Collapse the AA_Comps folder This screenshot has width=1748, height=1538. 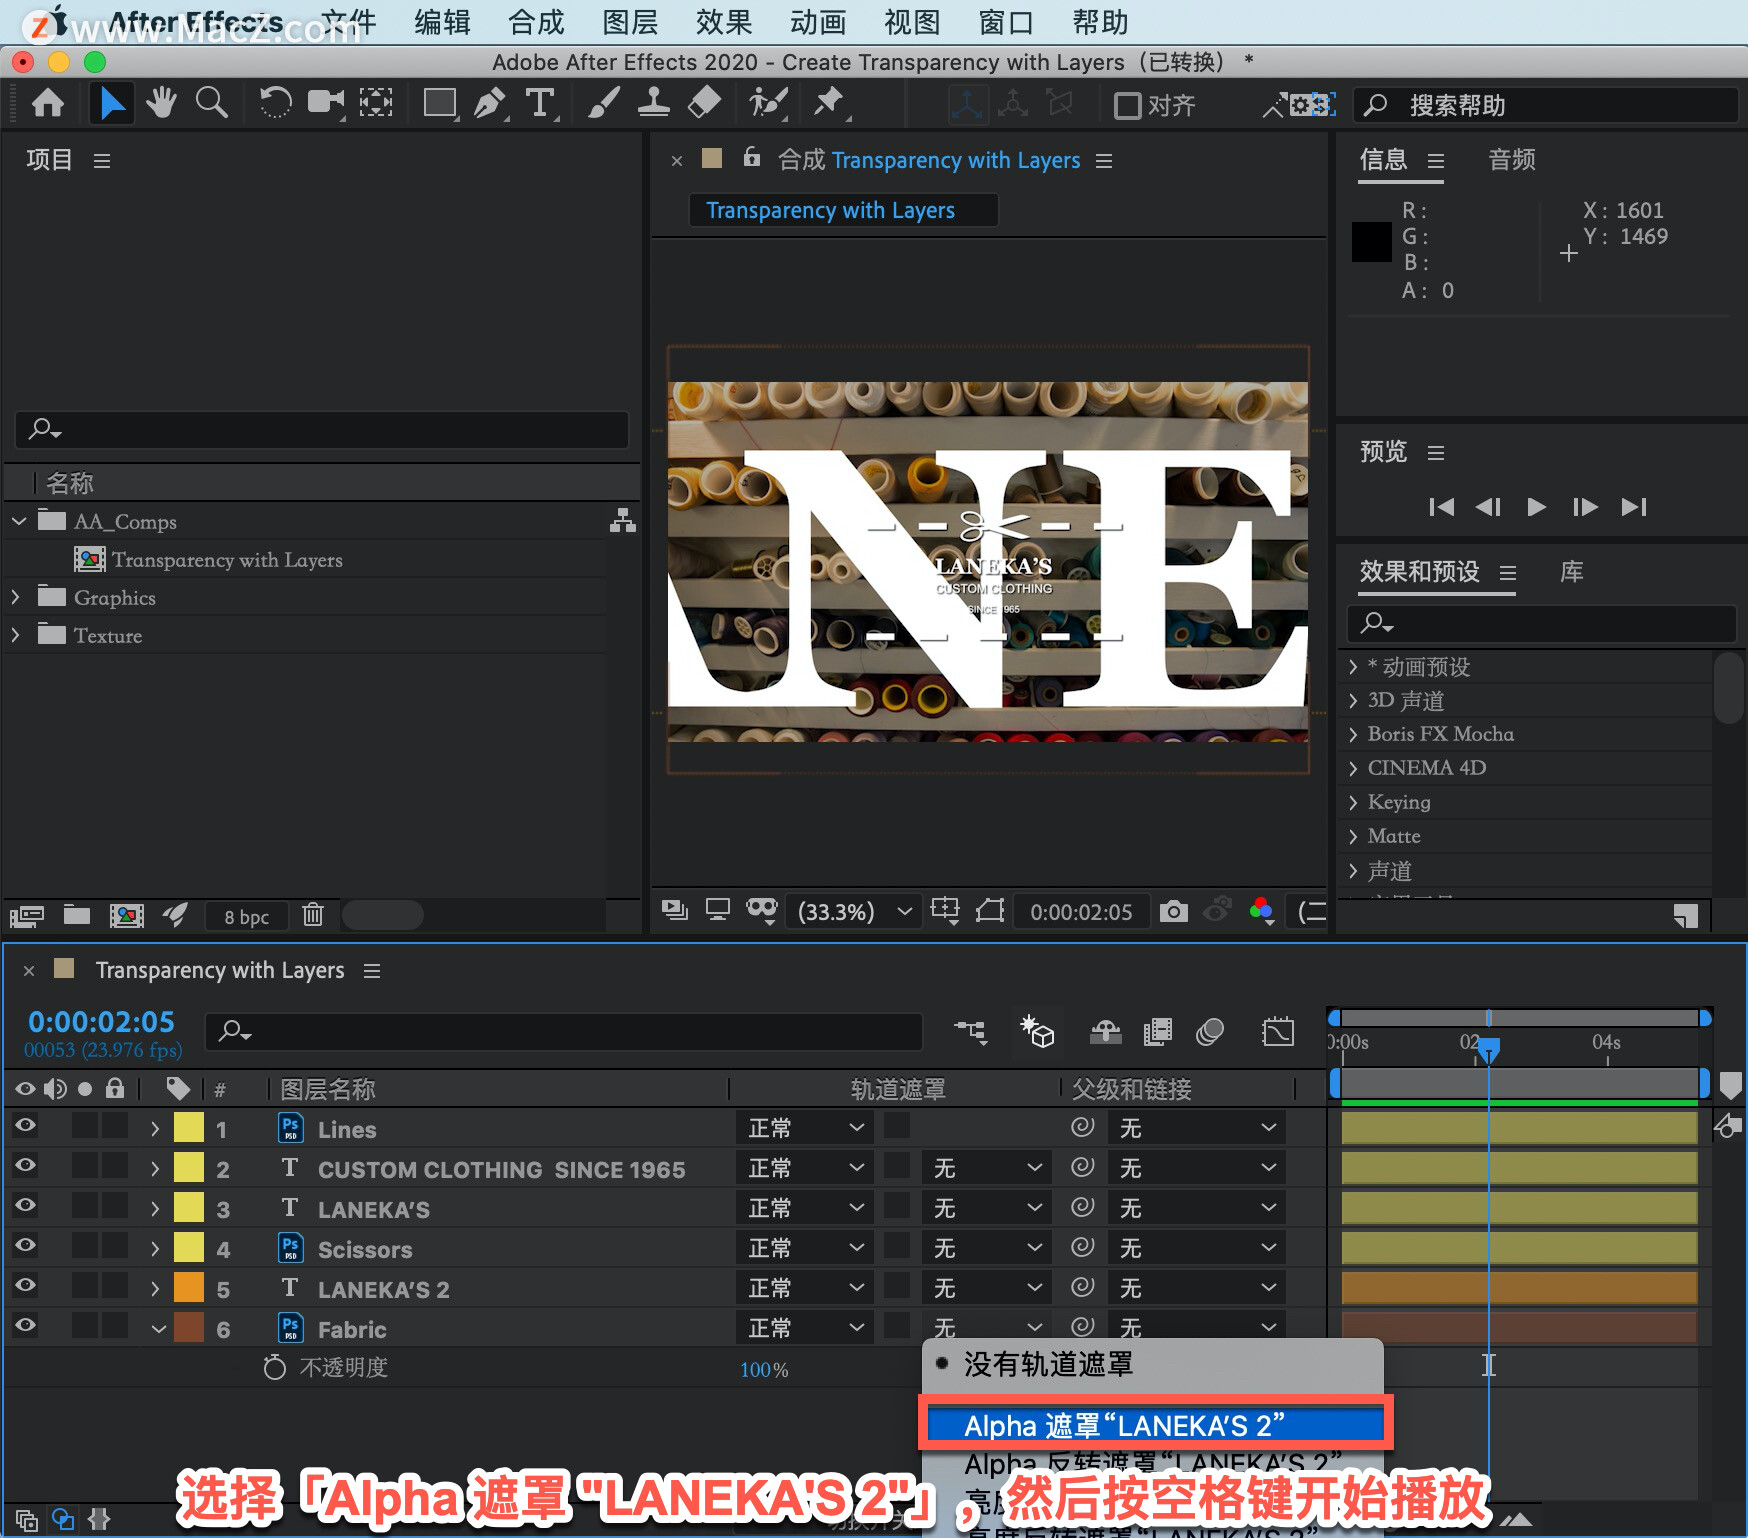pos(19,521)
